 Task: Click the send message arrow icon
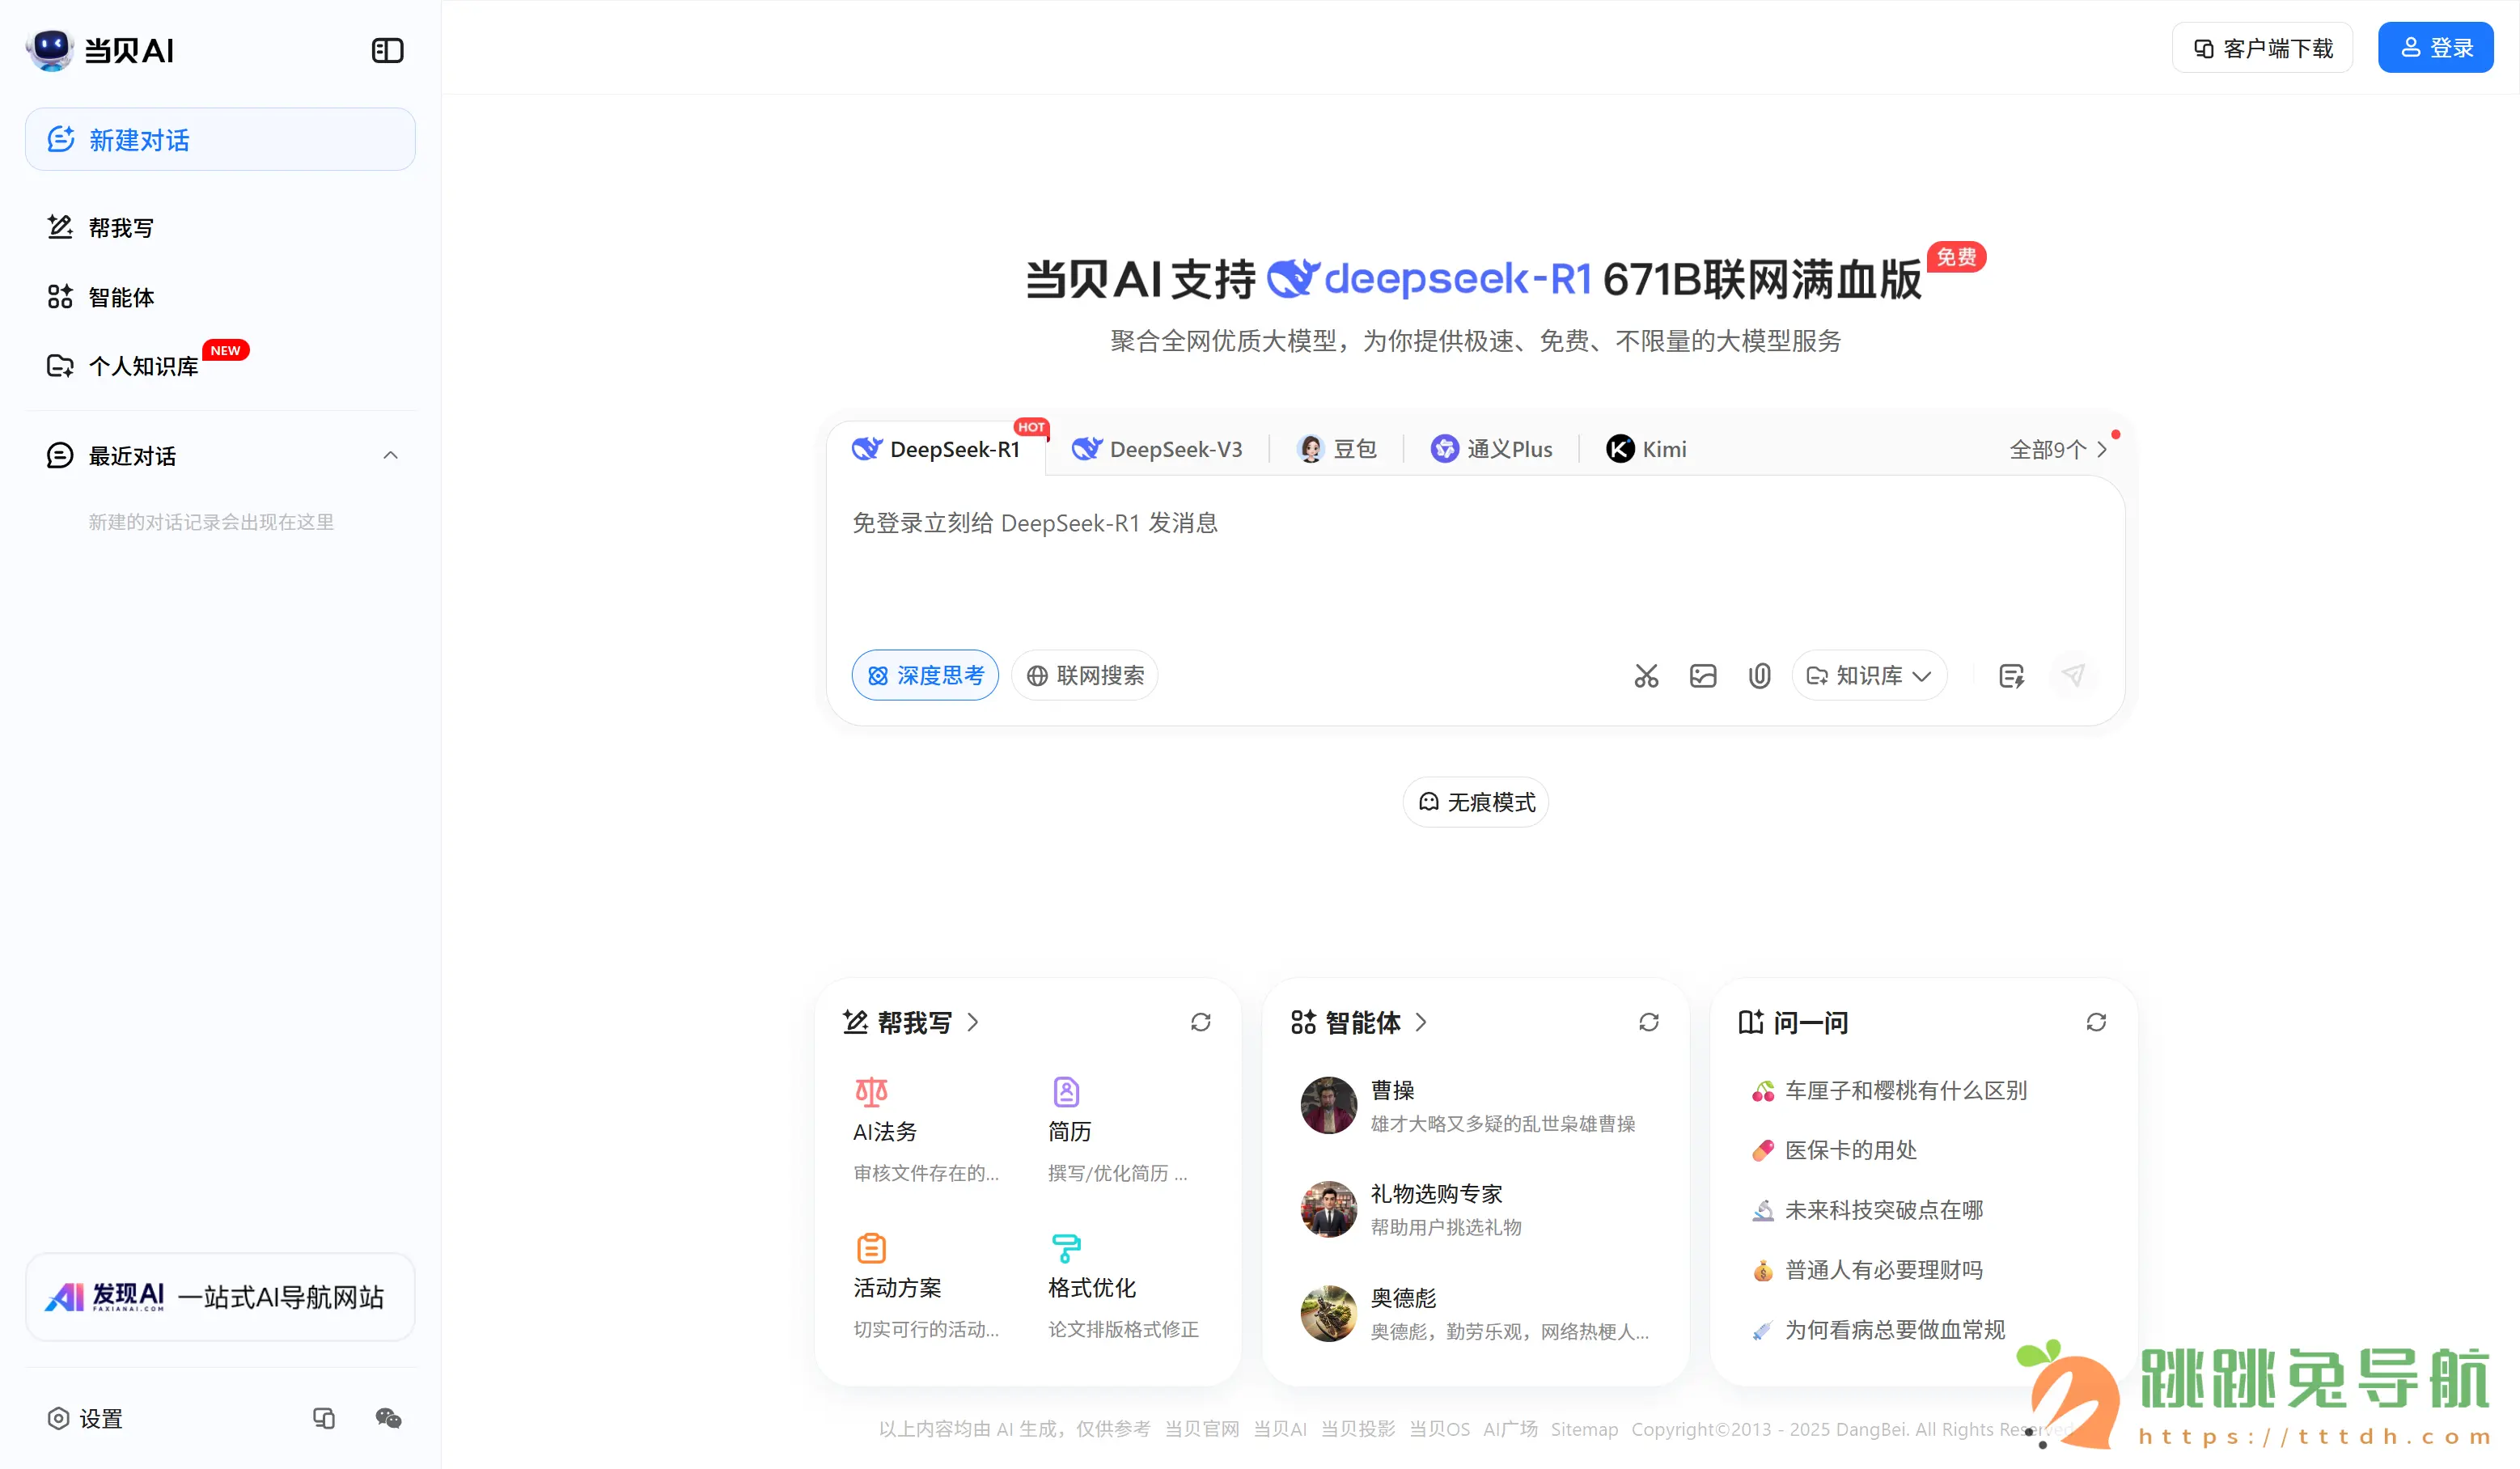click(x=2073, y=676)
